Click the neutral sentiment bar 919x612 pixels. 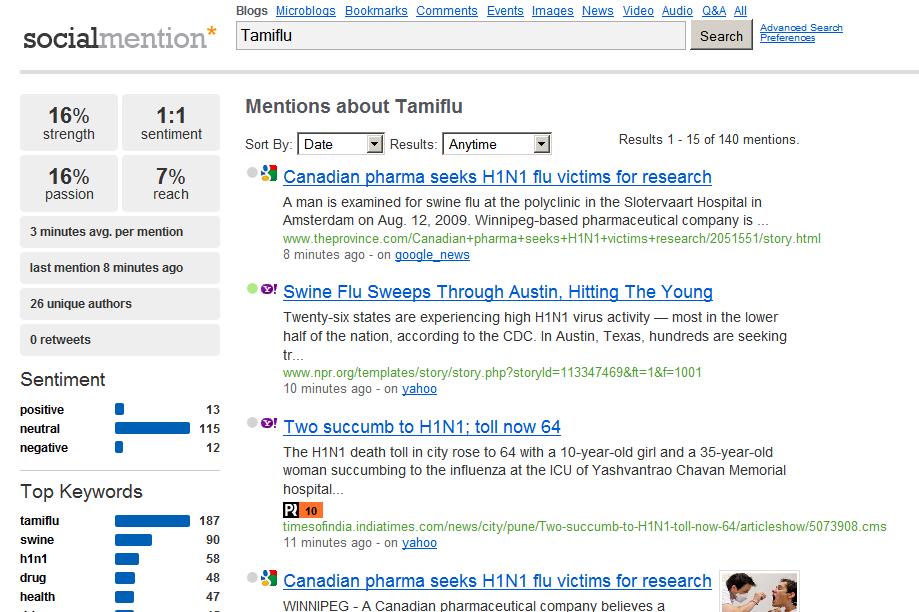coord(152,429)
